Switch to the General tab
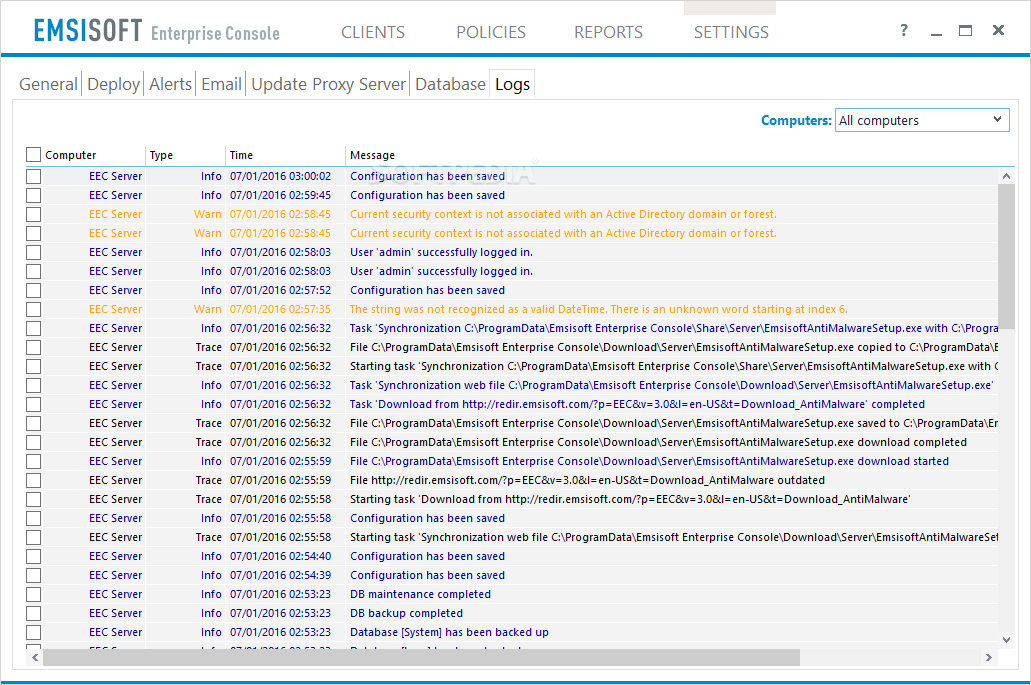 click(x=48, y=84)
